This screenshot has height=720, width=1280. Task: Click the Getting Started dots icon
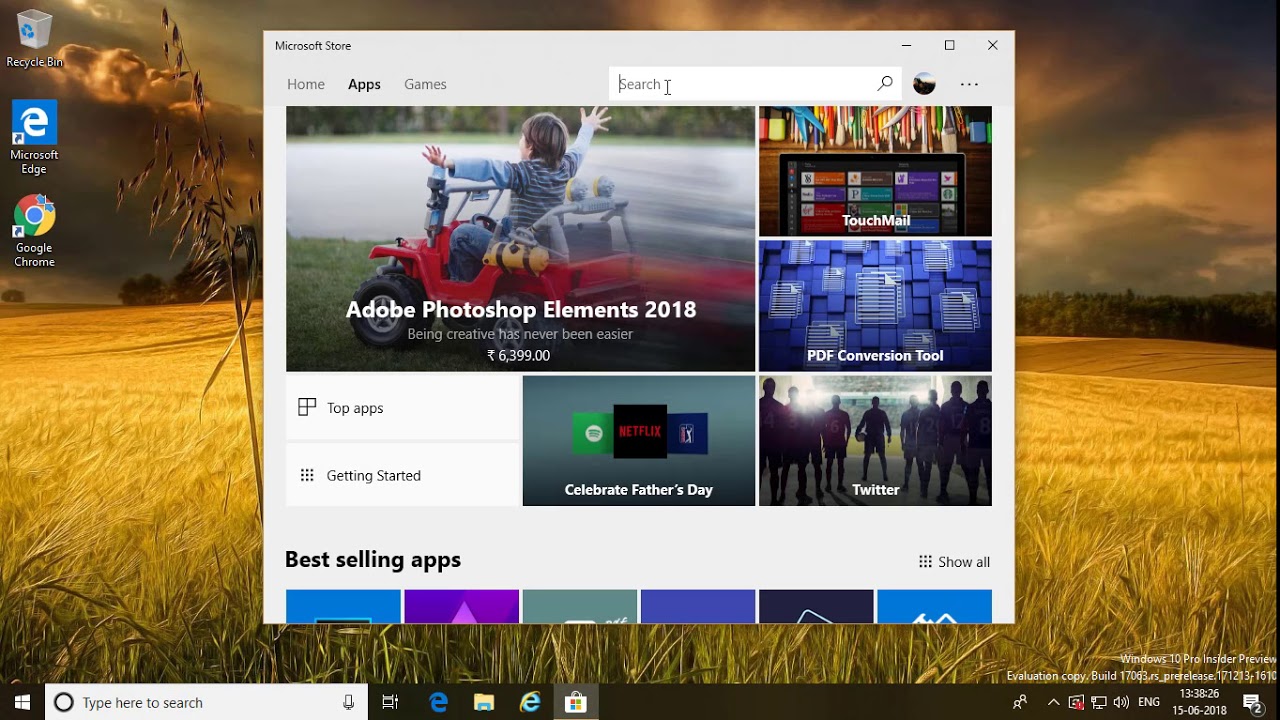click(307, 475)
